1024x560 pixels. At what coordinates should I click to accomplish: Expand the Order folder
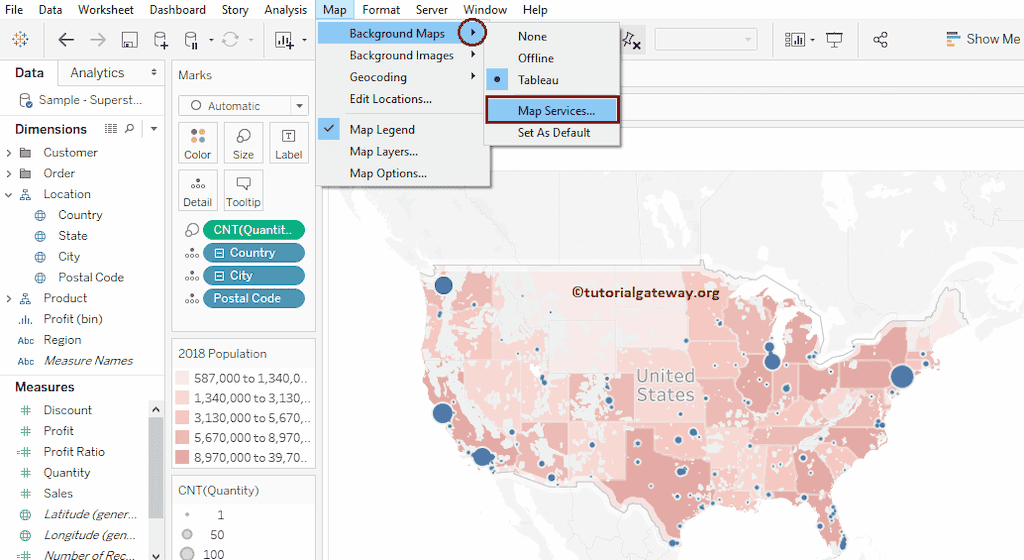point(8,174)
